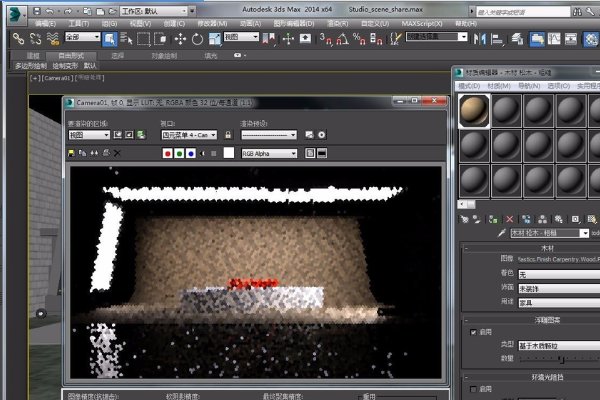Click the 多边形绘制 ribbon panel button
Viewport: 600px width, 400px height.
(31, 66)
